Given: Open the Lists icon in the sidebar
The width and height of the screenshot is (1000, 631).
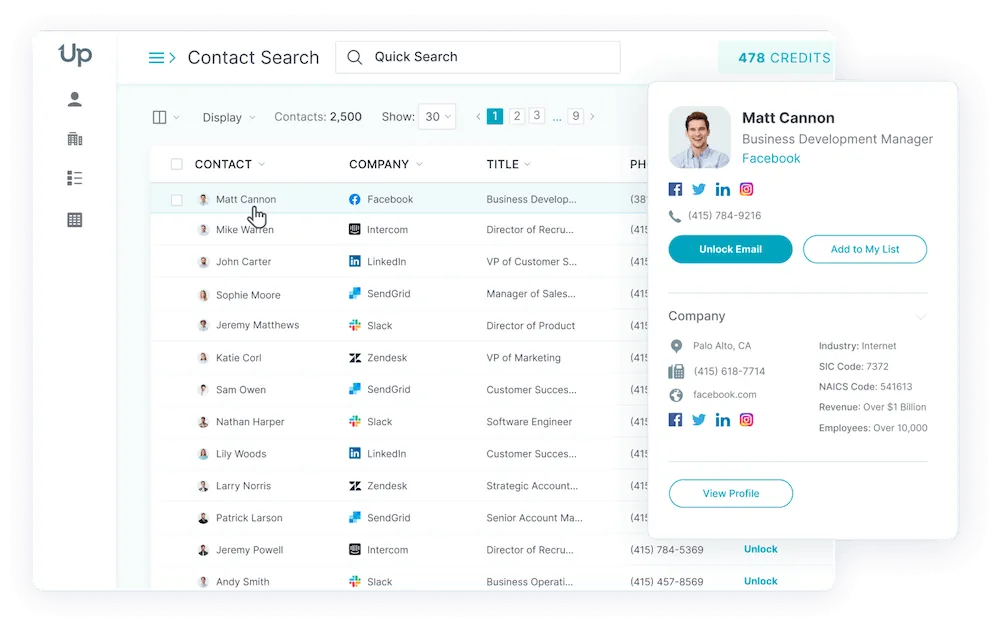Looking at the screenshot, I should (x=73, y=178).
